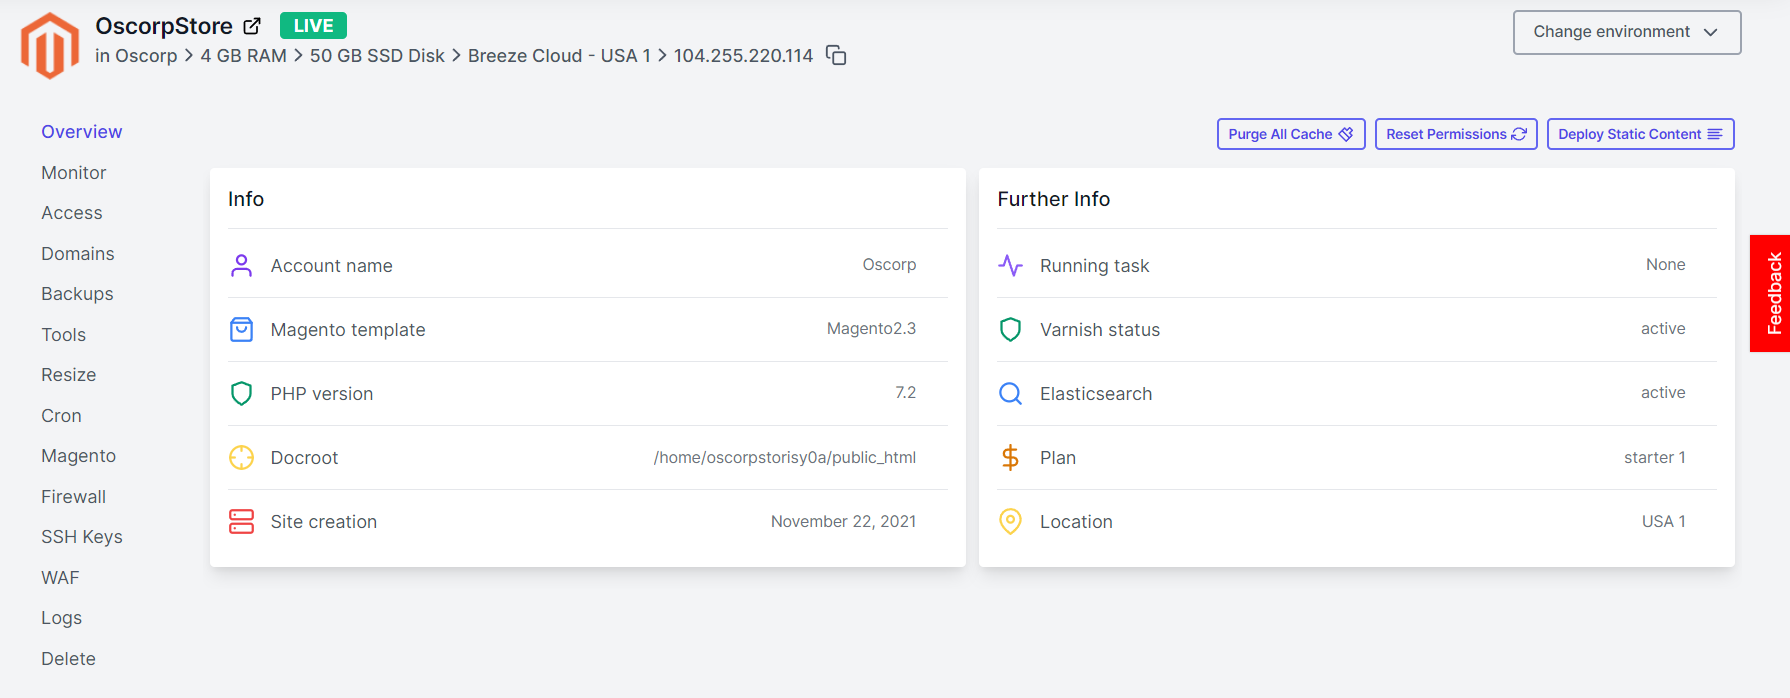The image size is (1790, 698).
Task: Click the Plan dollar sign icon
Action: [x=1010, y=457]
